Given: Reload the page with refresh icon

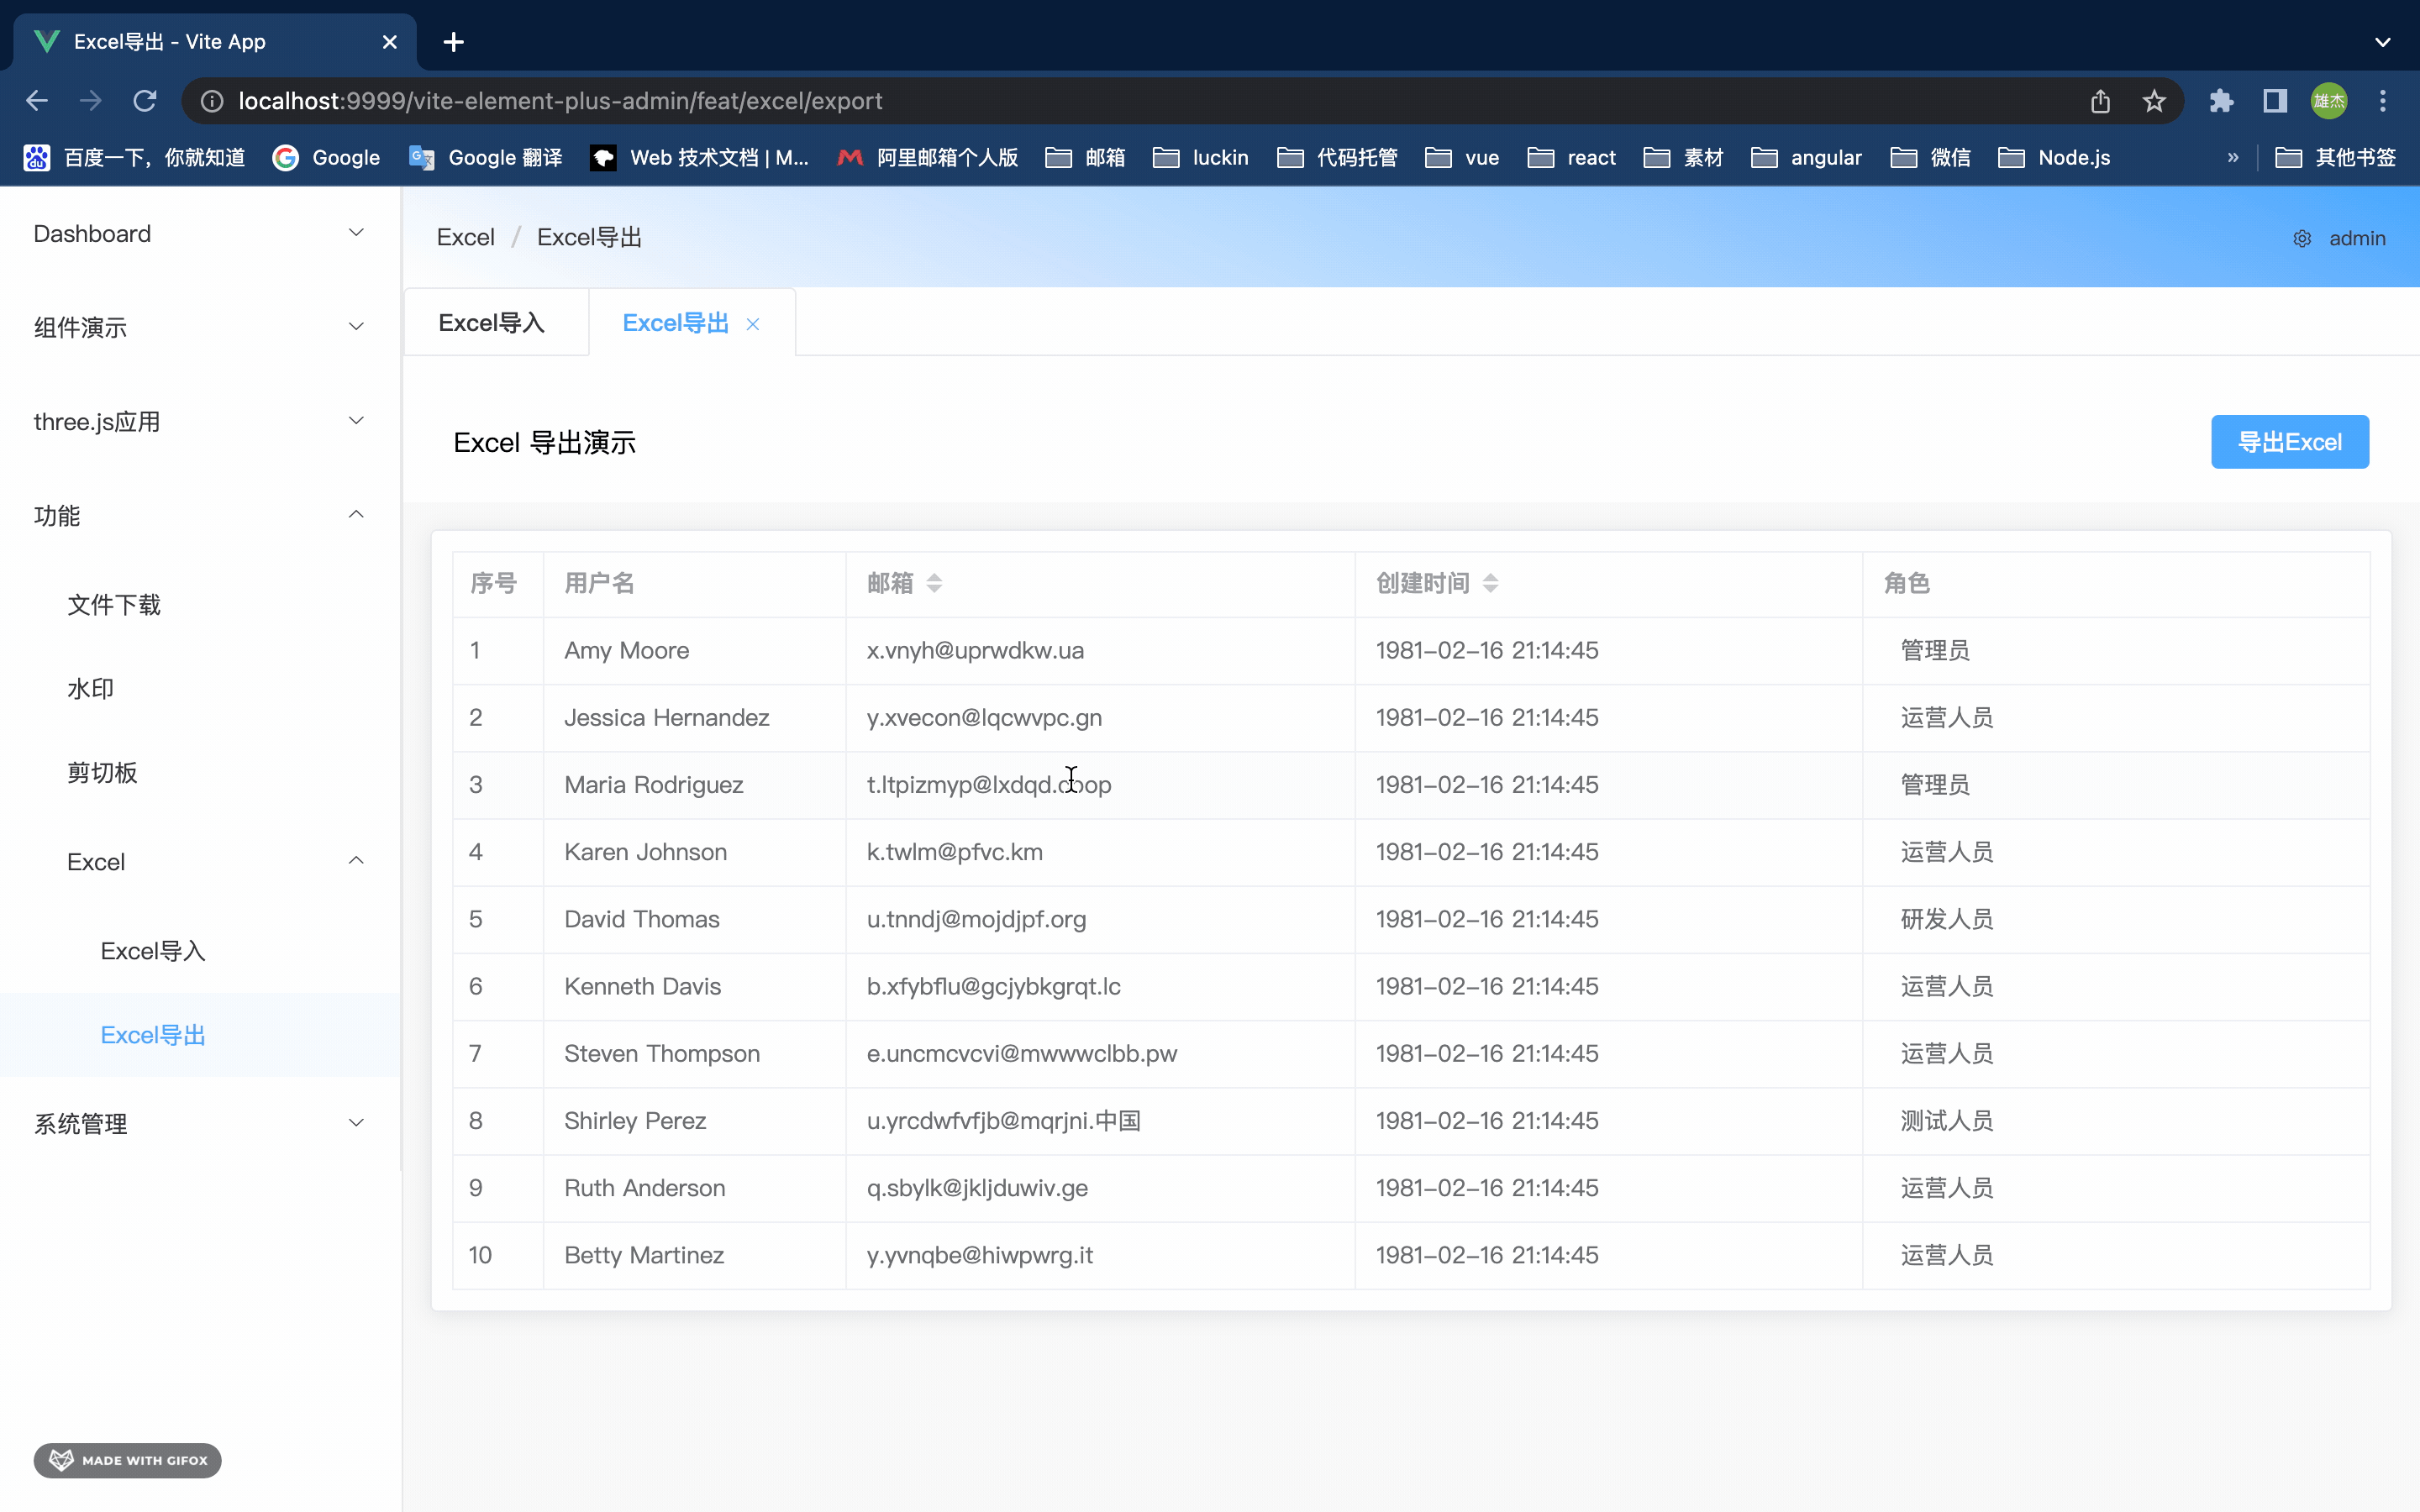Looking at the screenshot, I should (145, 101).
